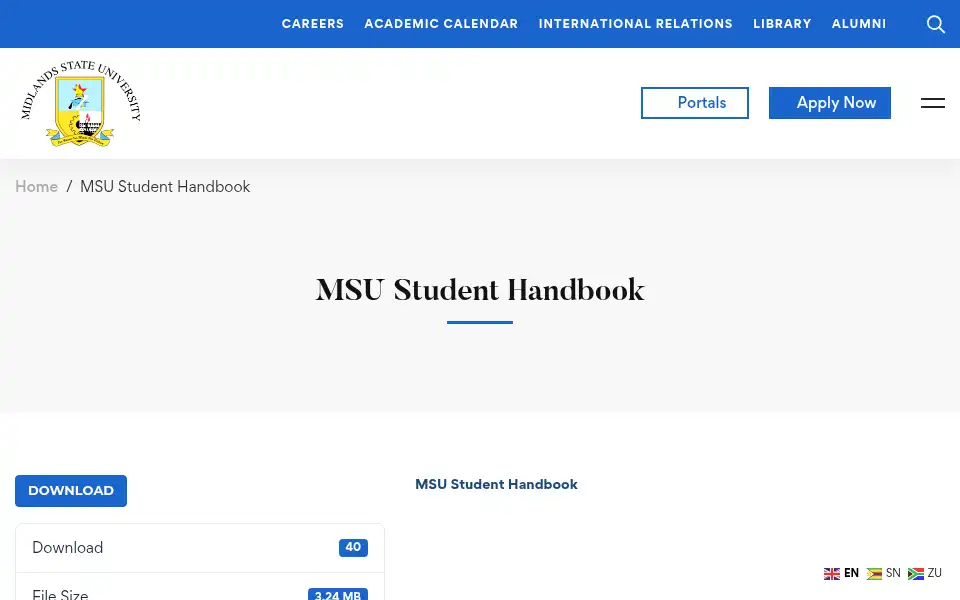Image resolution: width=960 pixels, height=600 pixels.
Task: Select the Zimbabwe flag for Shona
Action: 874,574
